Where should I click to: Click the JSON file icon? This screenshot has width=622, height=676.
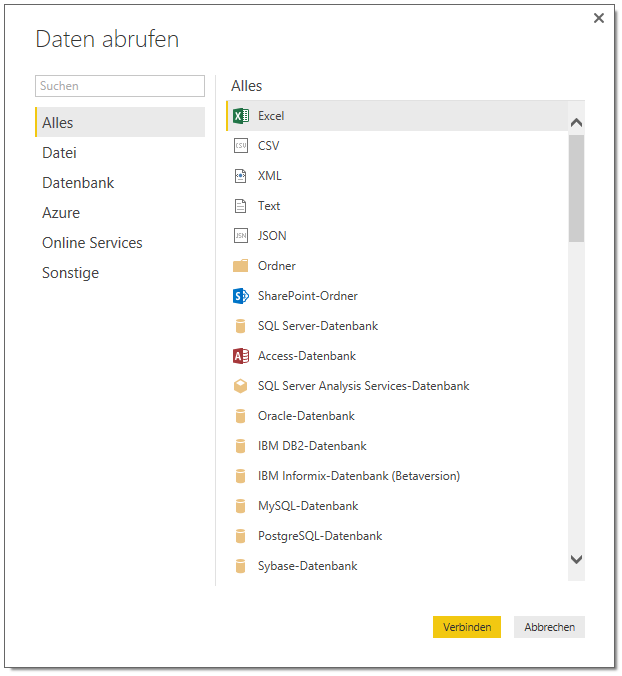coord(241,236)
